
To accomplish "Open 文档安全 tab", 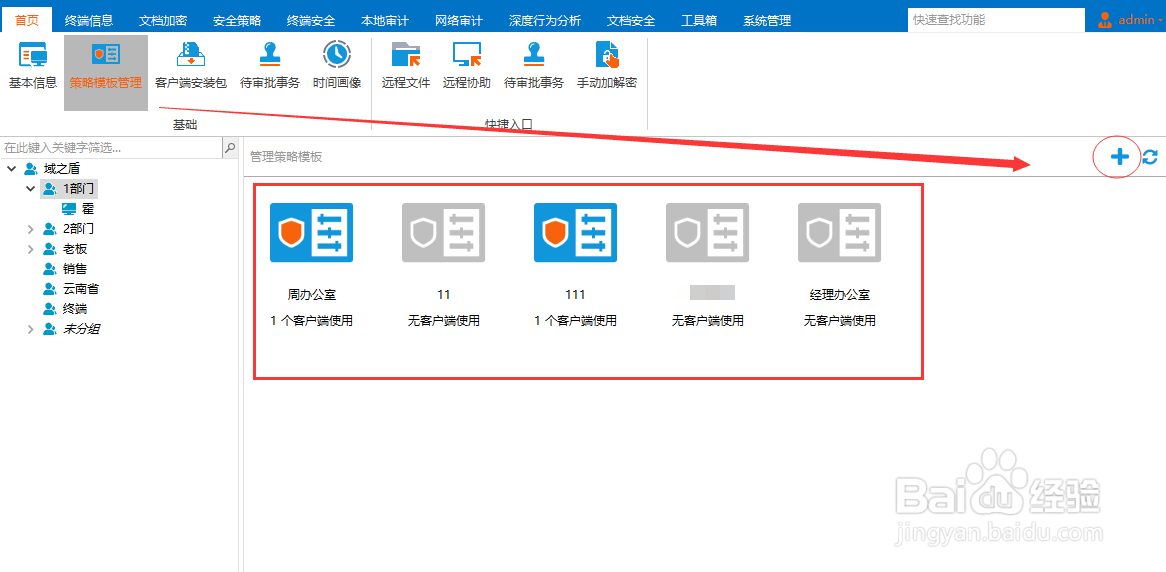I will coord(631,21).
